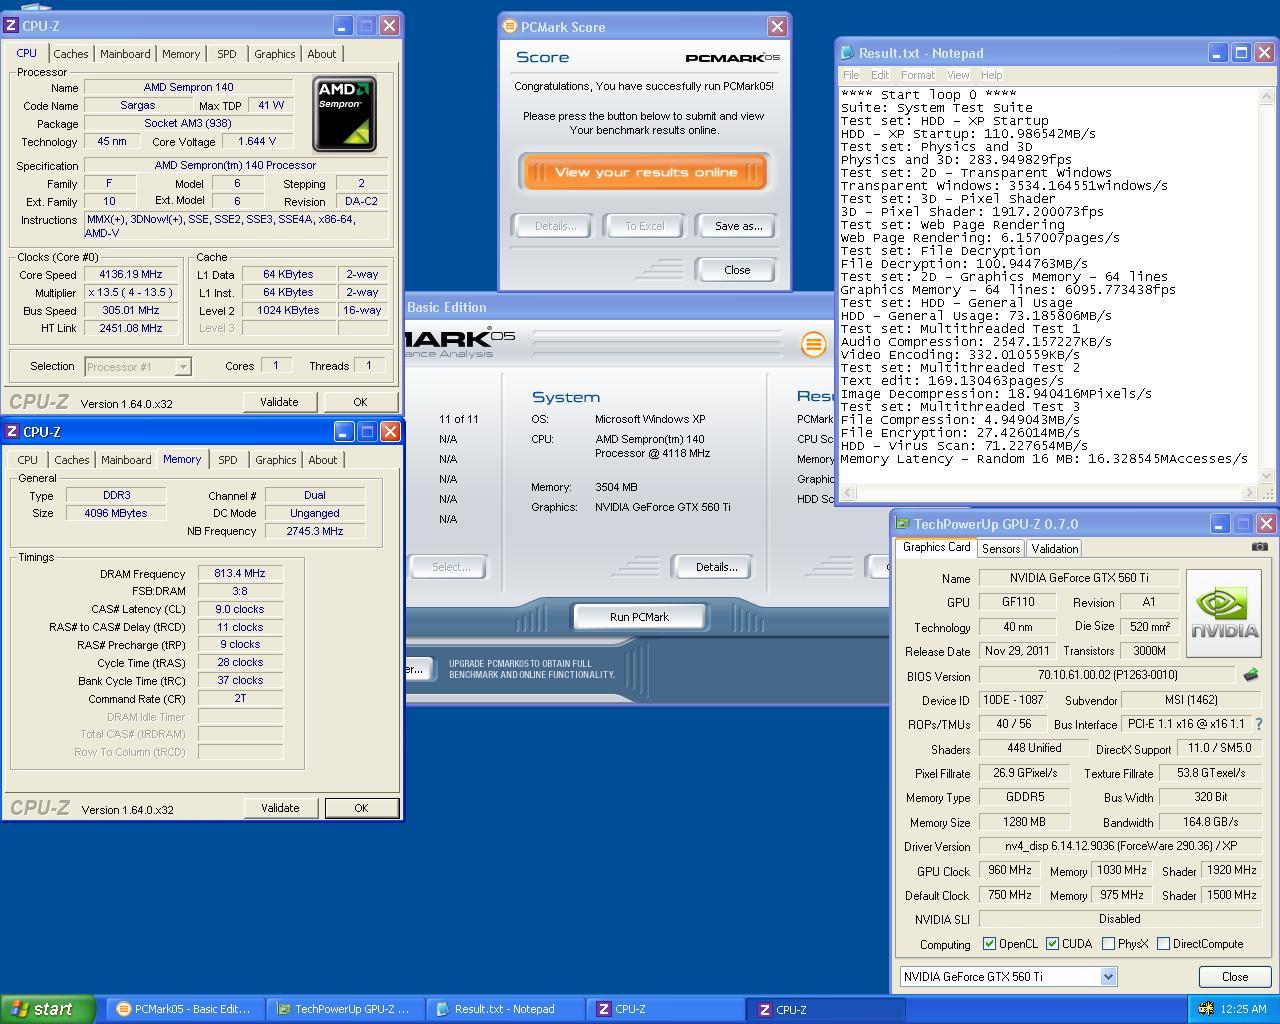Viewport: 1280px width, 1024px height.
Task: Click Validate in lower CPU-Z window
Action: click(x=280, y=808)
